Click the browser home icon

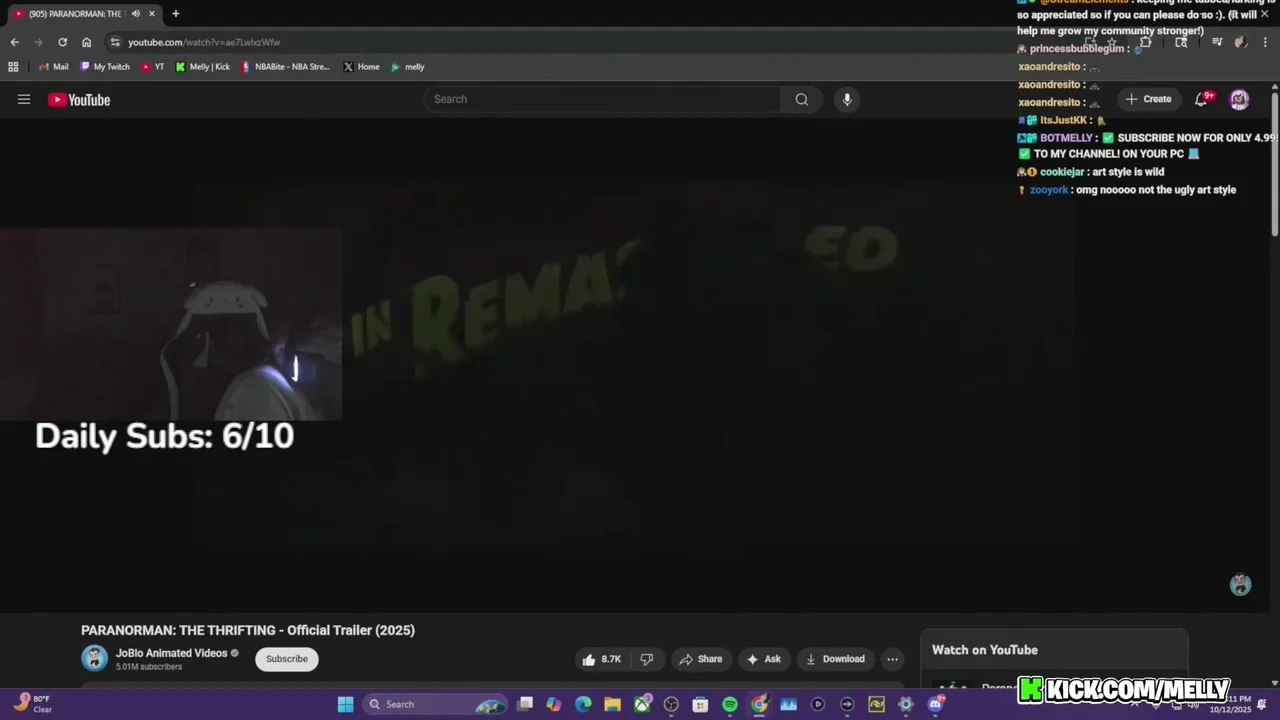point(87,42)
